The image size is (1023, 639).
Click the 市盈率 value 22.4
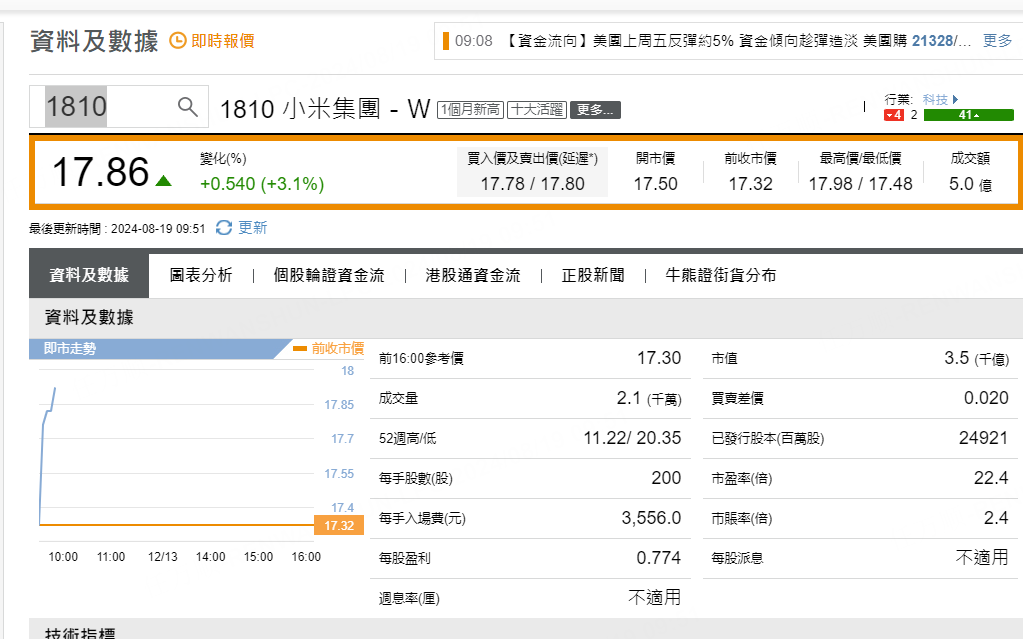click(991, 478)
